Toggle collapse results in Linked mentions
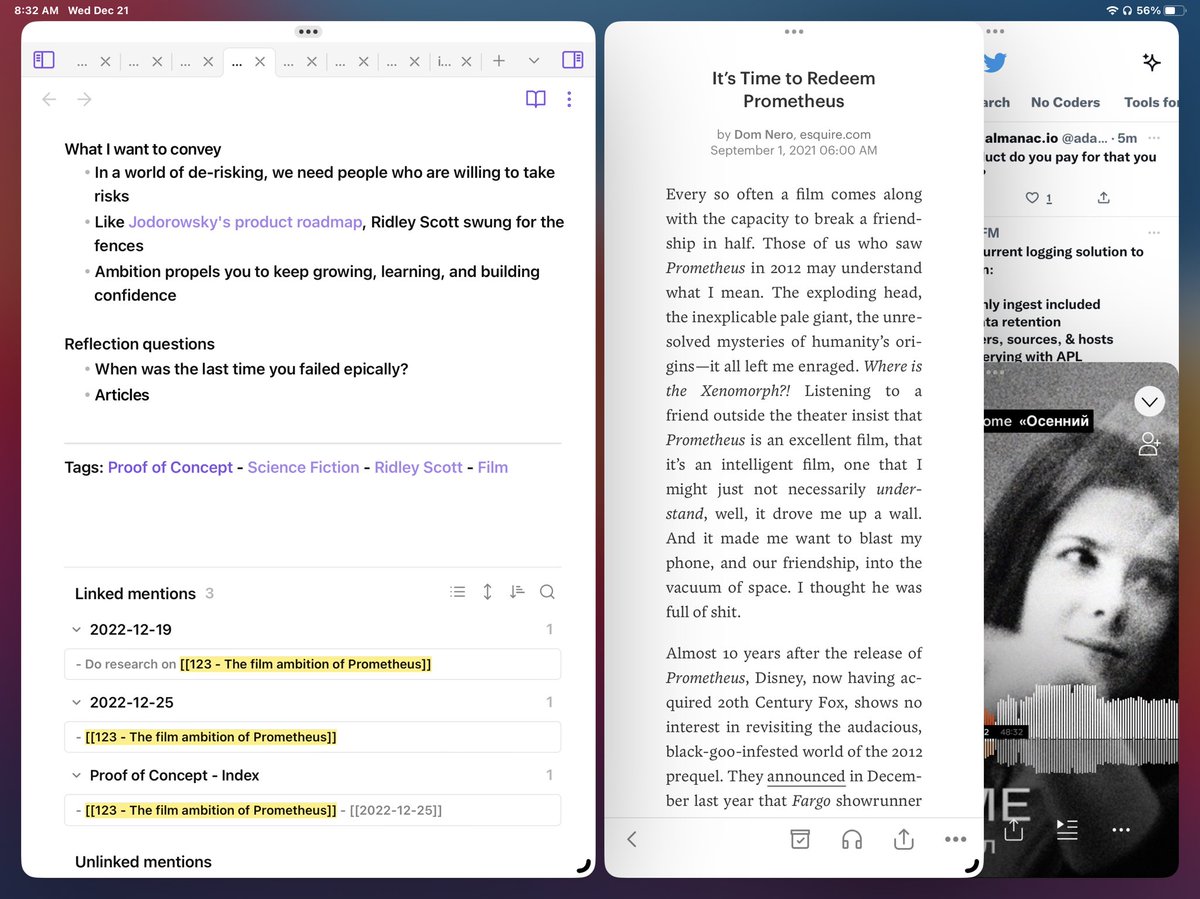1200x899 pixels. (458, 592)
